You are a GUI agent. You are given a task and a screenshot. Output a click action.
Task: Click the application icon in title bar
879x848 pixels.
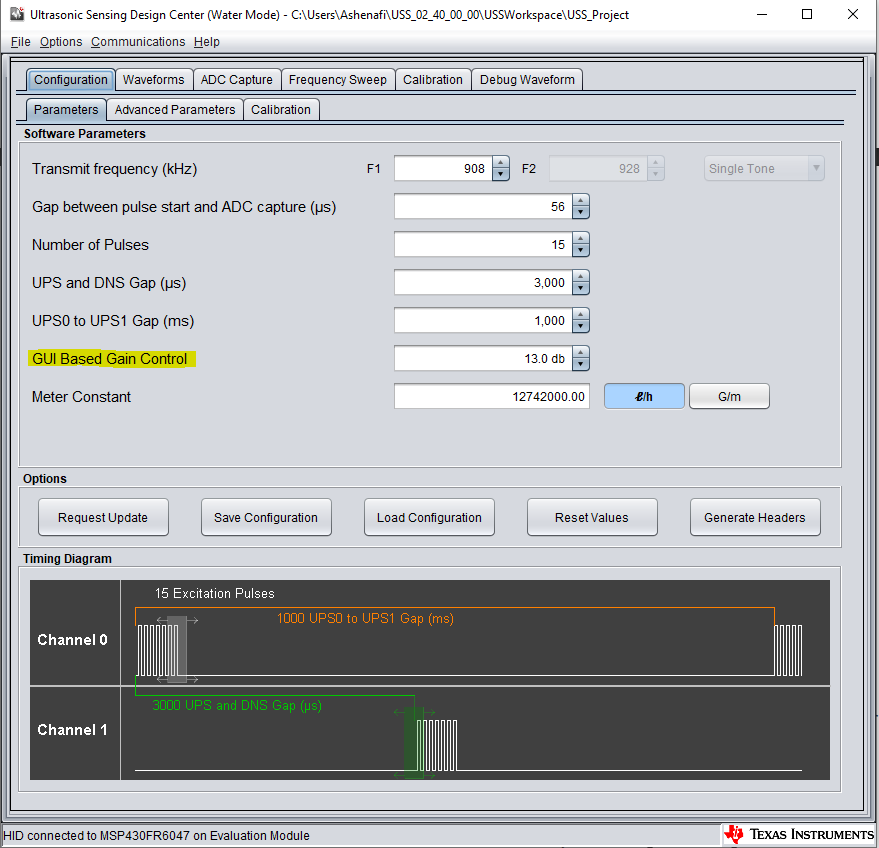point(17,14)
